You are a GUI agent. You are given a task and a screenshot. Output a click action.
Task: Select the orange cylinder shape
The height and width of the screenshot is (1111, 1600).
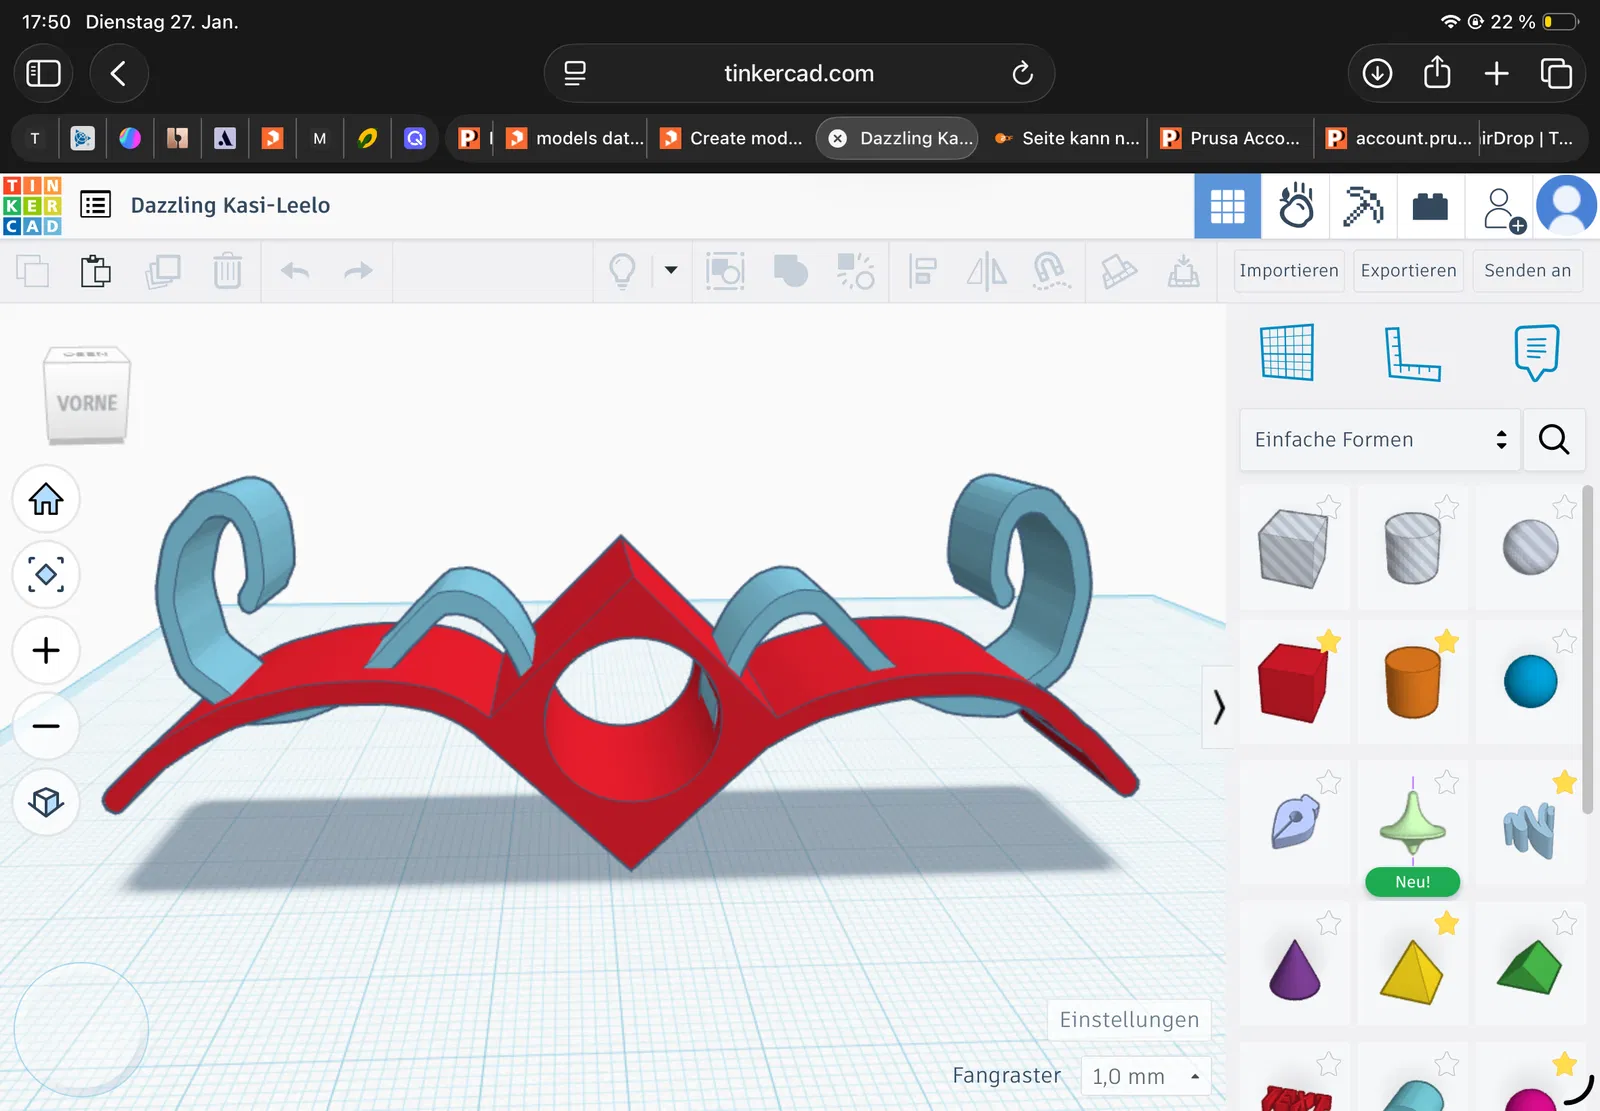[1412, 683]
